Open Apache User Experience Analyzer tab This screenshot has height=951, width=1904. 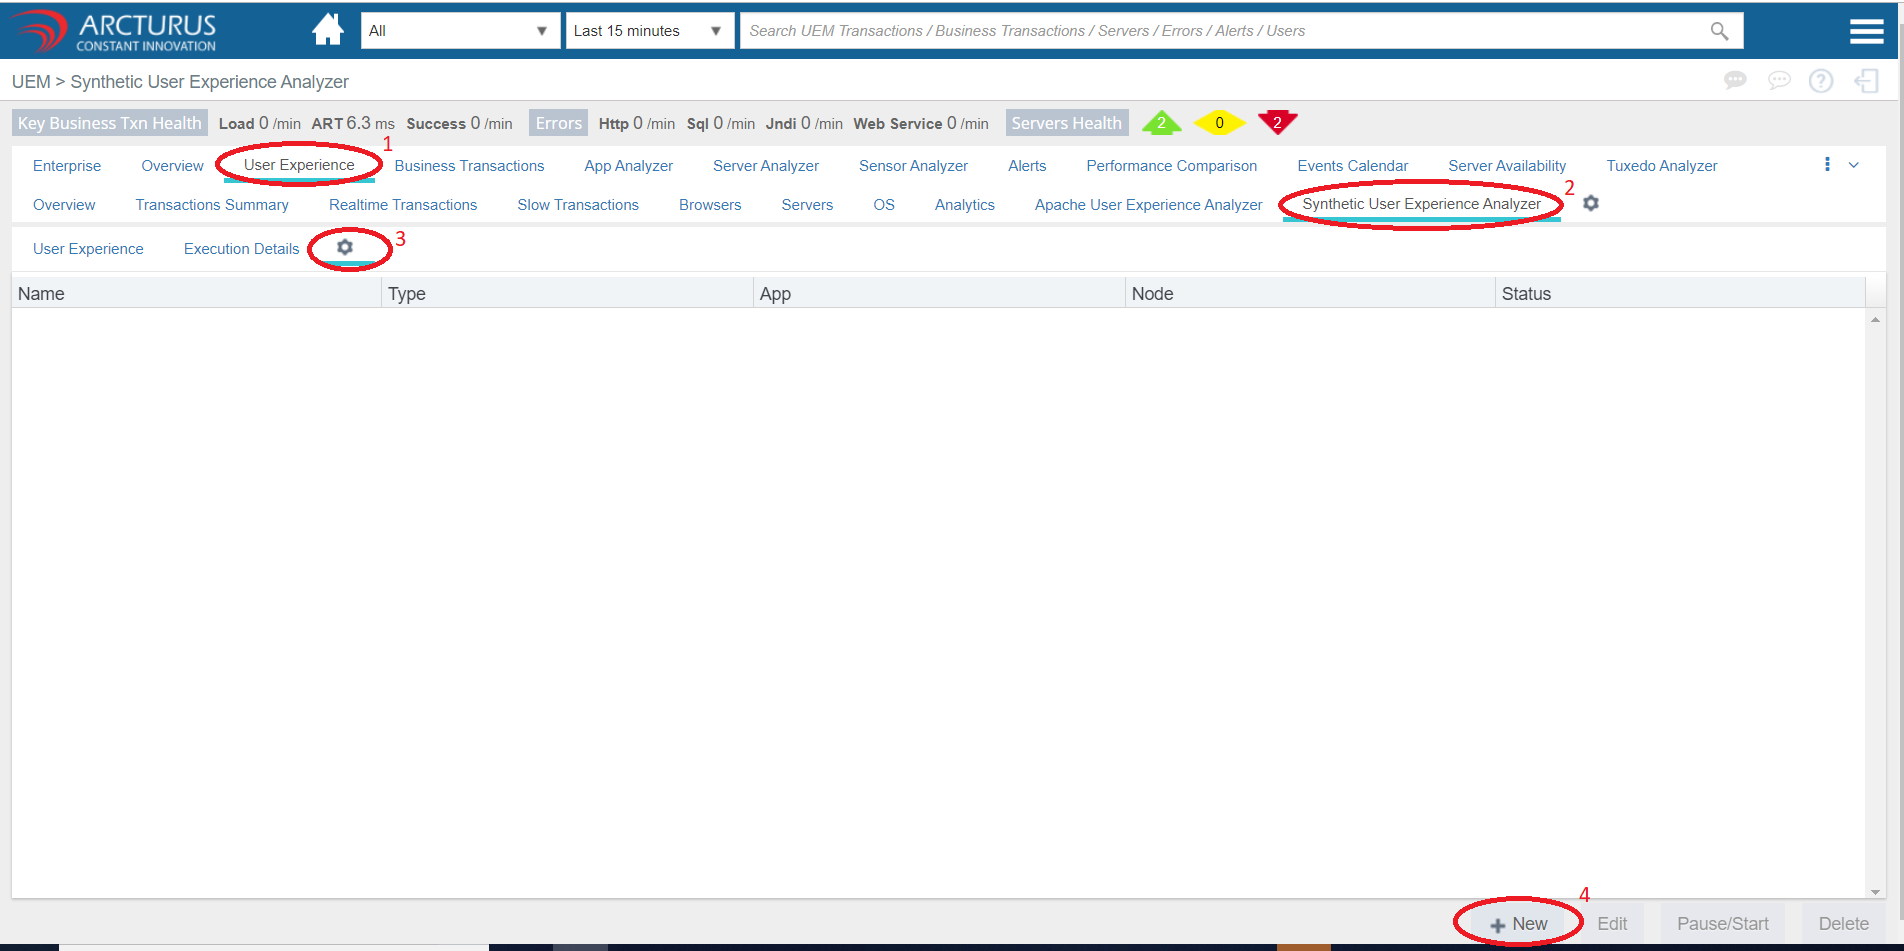1148,205
